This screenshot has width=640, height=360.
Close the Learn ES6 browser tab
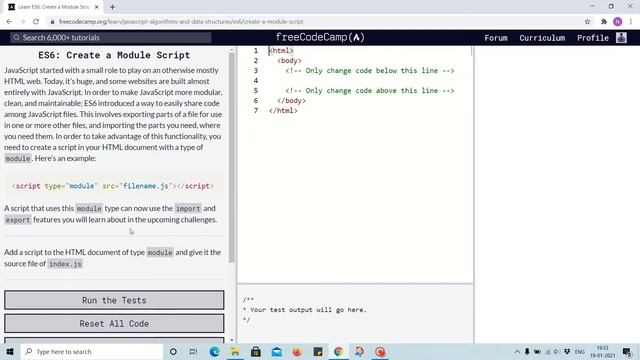(x=97, y=7)
